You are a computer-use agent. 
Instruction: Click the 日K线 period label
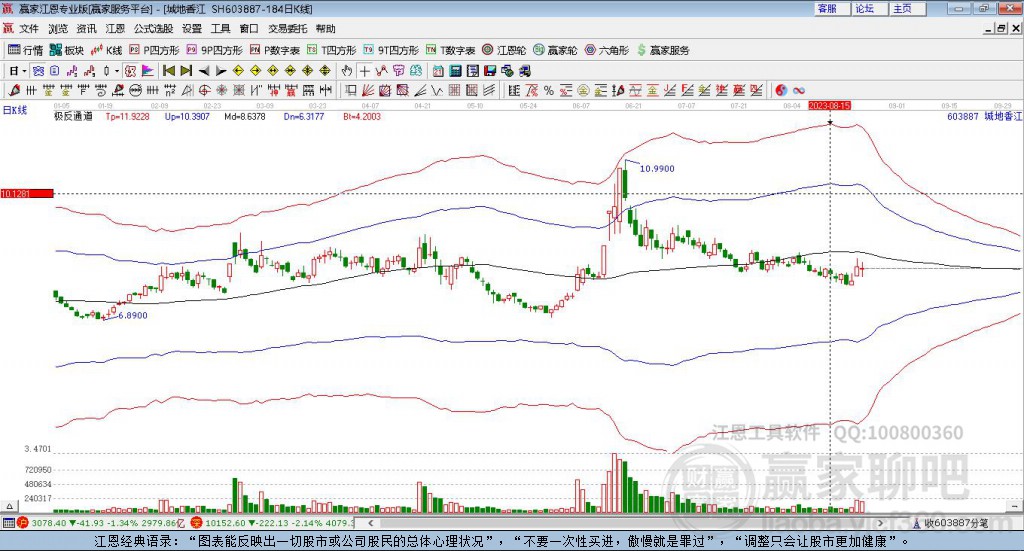pyautogui.click(x=15, y=110)
